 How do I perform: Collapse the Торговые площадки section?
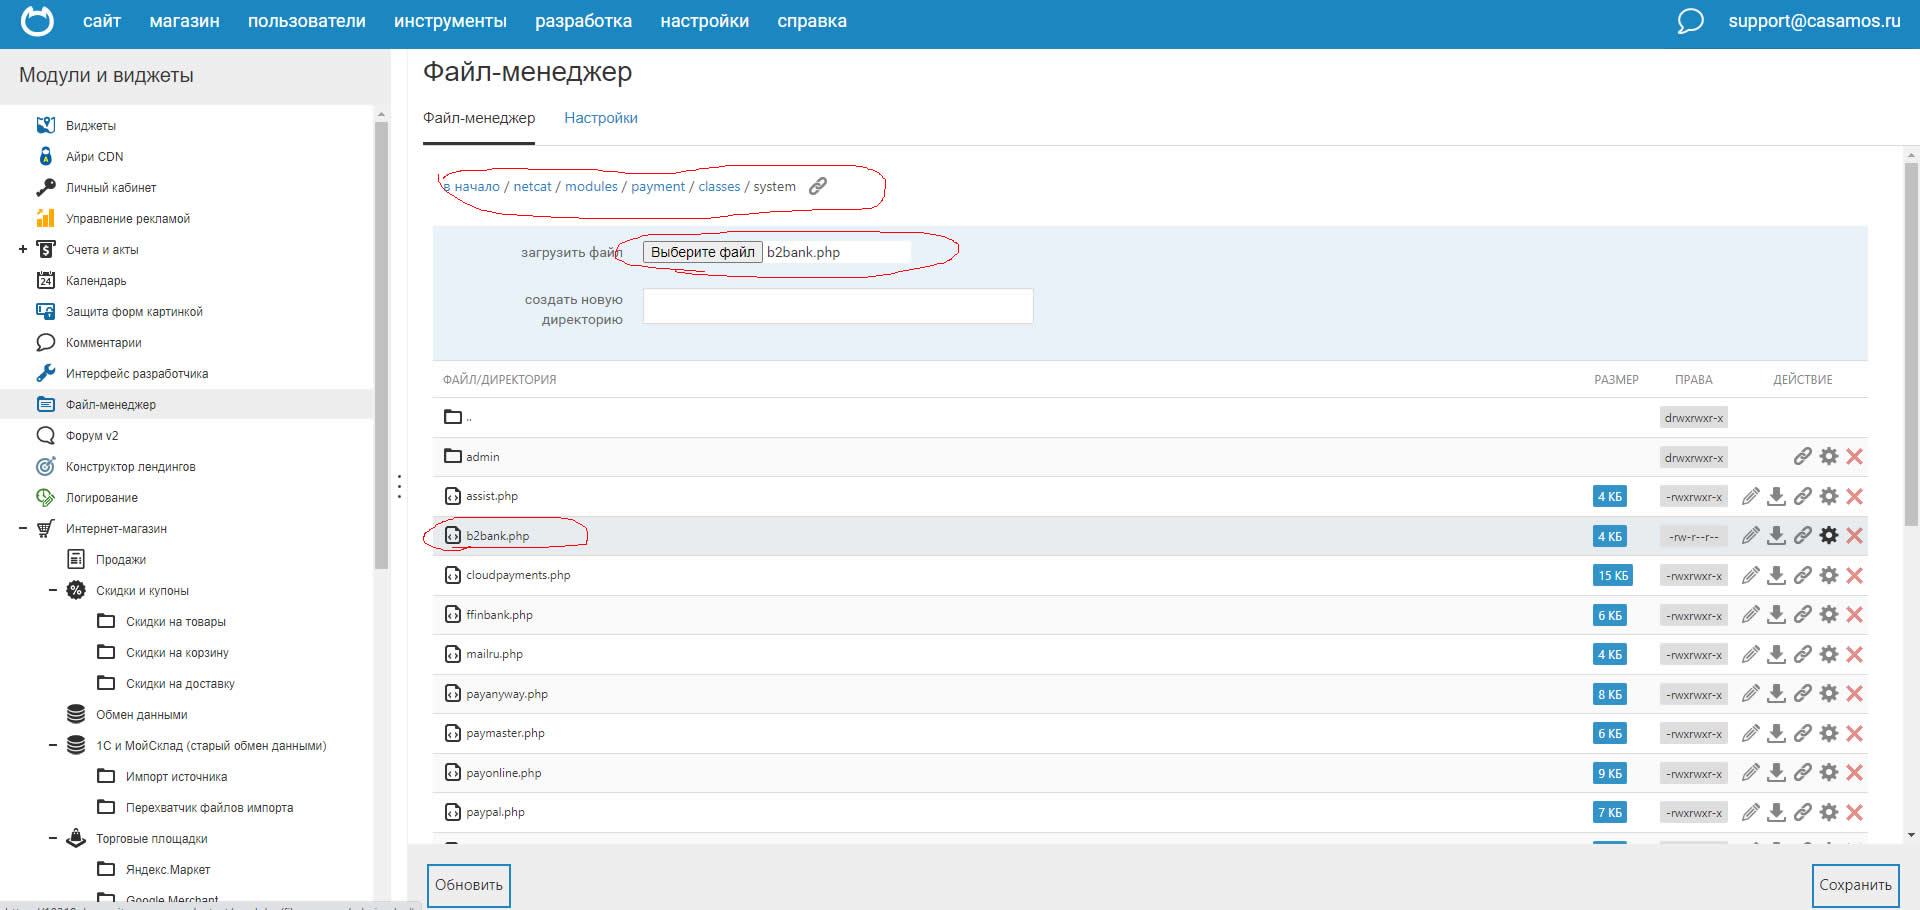pos(53,839)
